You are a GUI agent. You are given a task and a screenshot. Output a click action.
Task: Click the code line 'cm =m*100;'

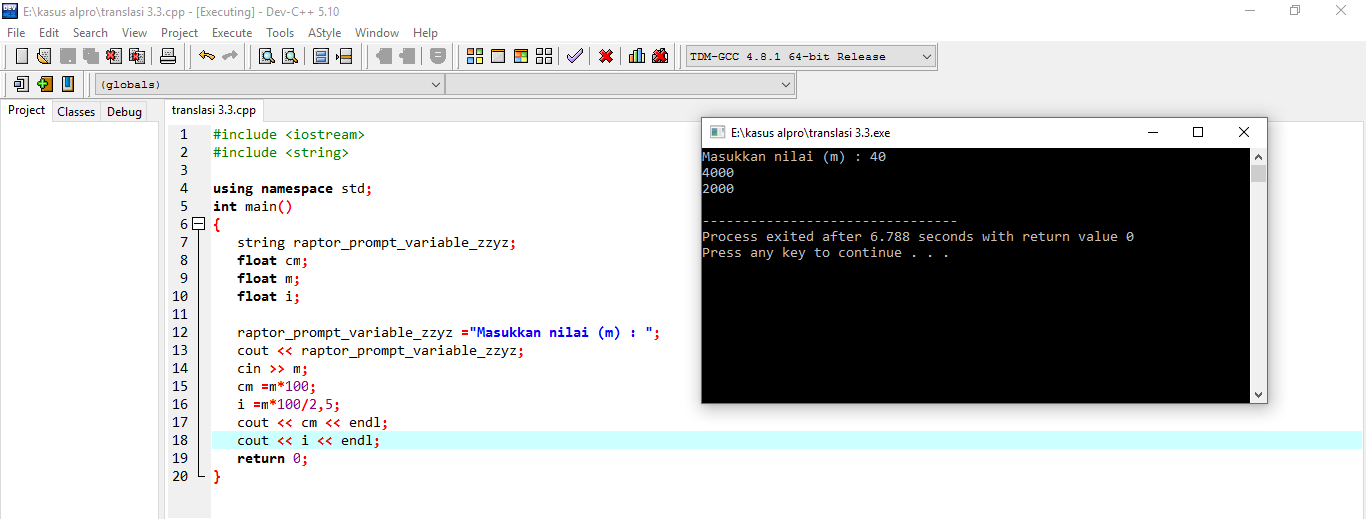pyautogui.click(x=277, y=386)
